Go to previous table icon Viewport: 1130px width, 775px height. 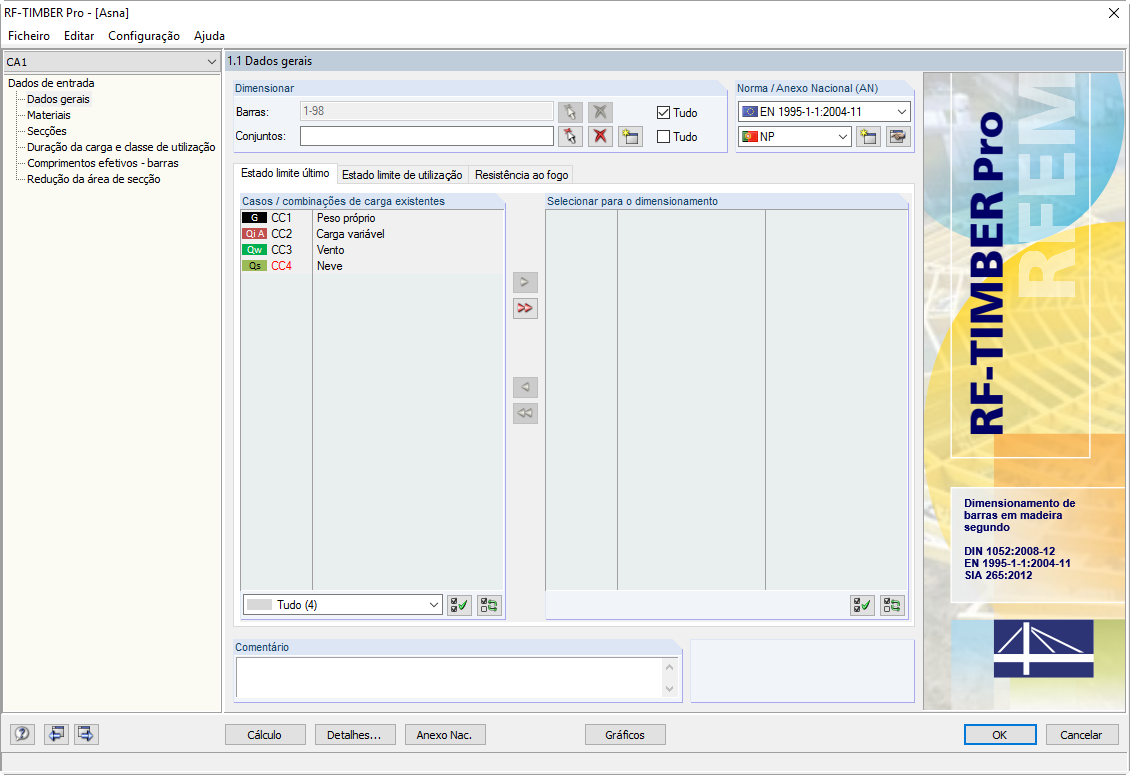(56, 734)
